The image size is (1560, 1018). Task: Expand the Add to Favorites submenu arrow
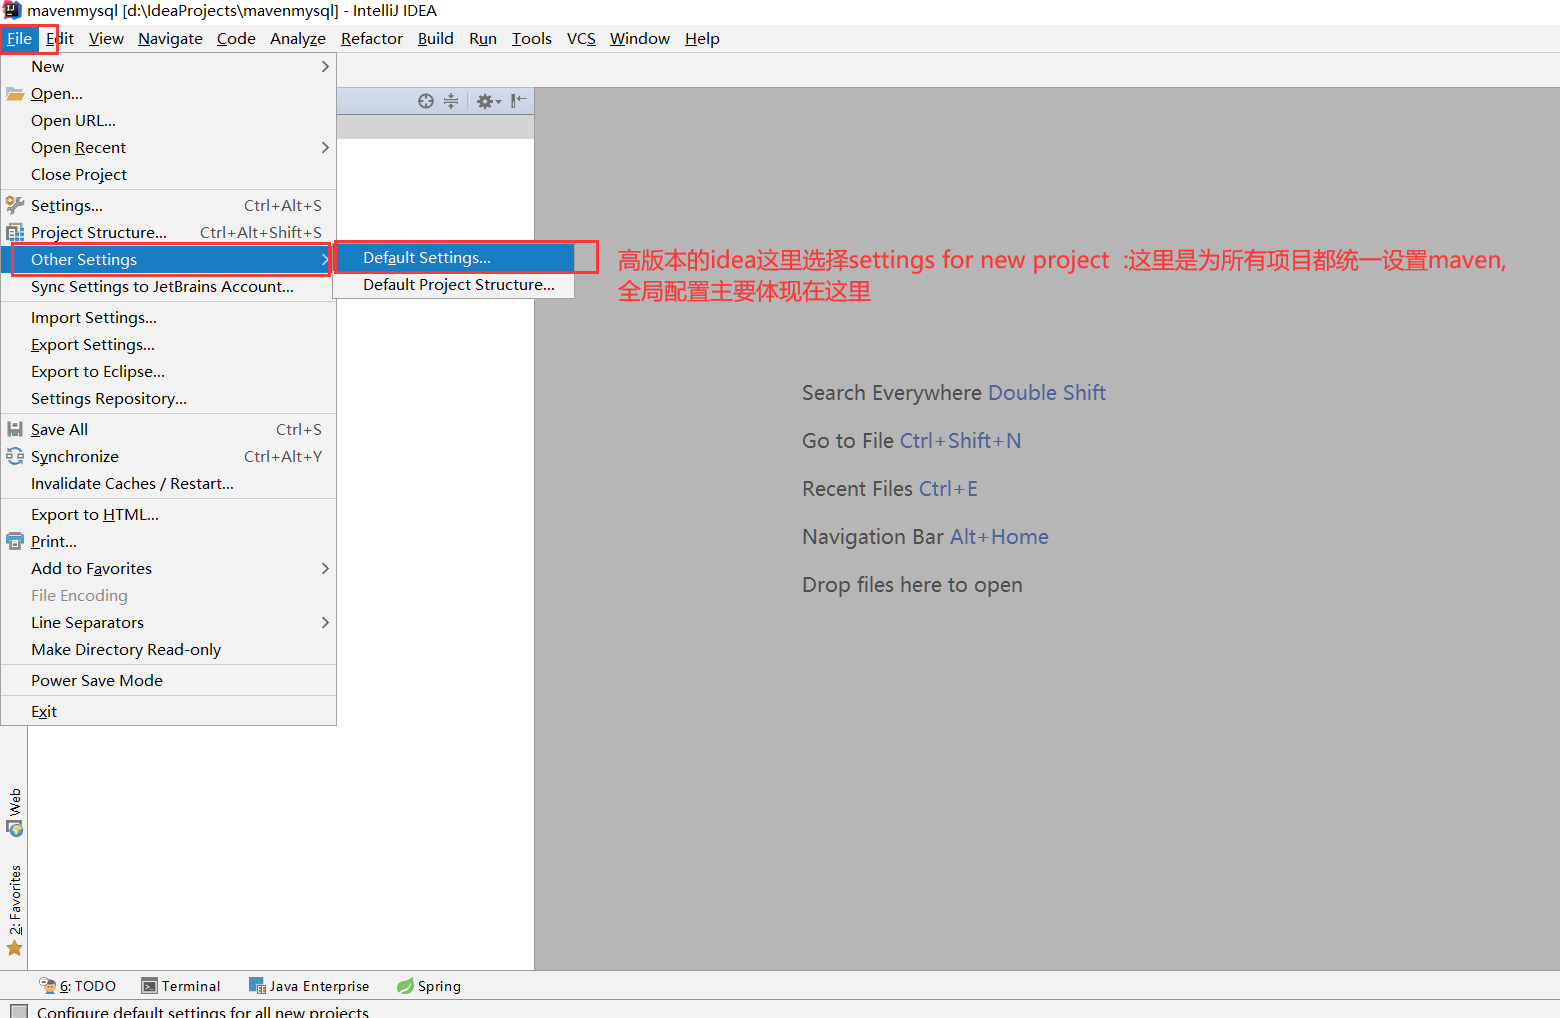point(325,568)
